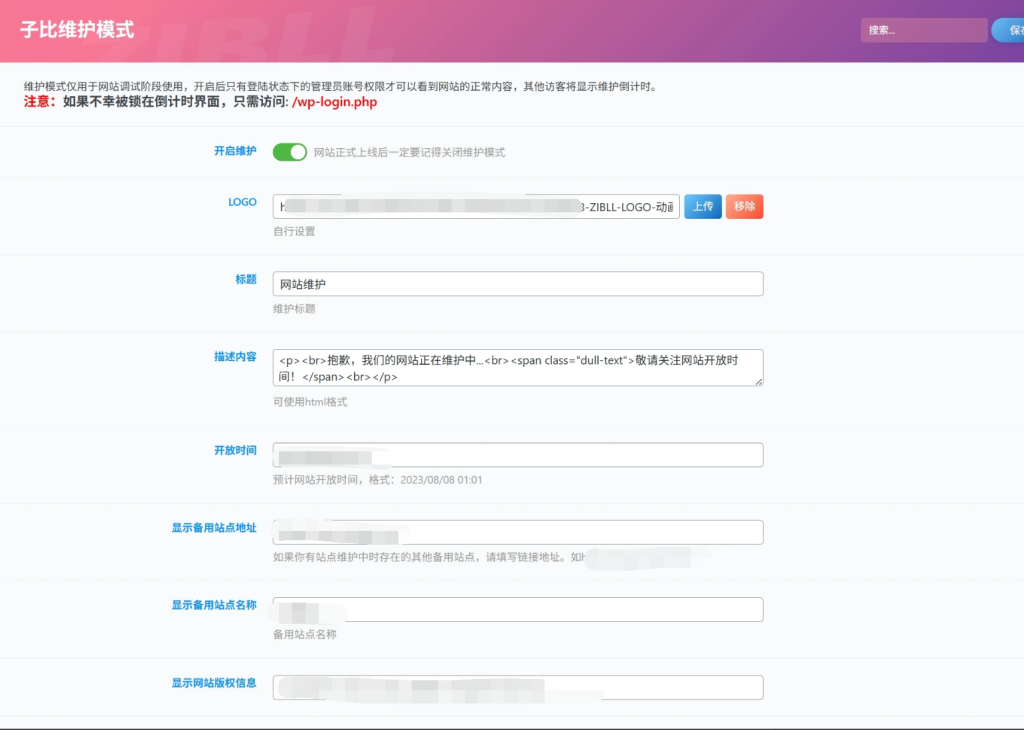Click the 开启维护 label
Viewport: 1024px width, 730px height.
pyautogui.click(x=235, y=151)
